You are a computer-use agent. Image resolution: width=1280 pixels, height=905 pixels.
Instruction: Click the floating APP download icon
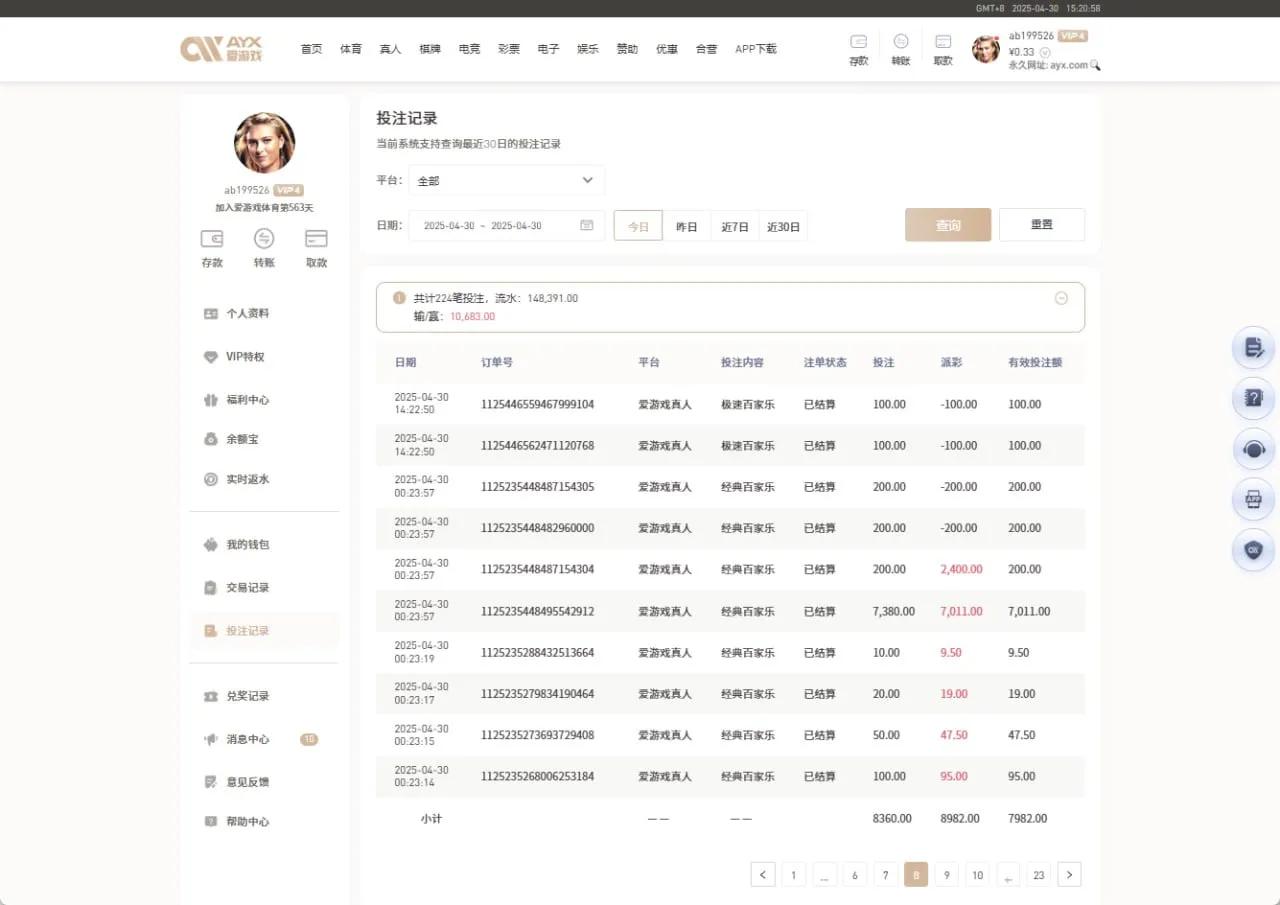(1253, 499)
